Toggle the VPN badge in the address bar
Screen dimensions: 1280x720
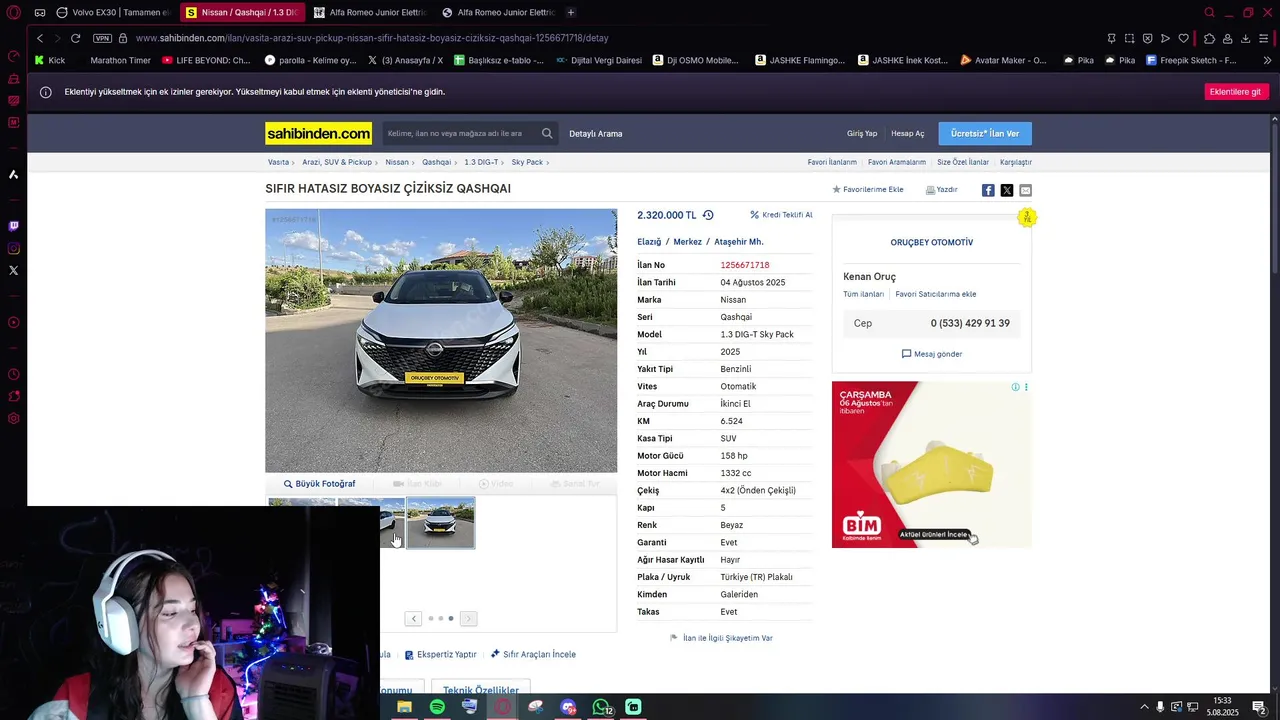(102, 38)
